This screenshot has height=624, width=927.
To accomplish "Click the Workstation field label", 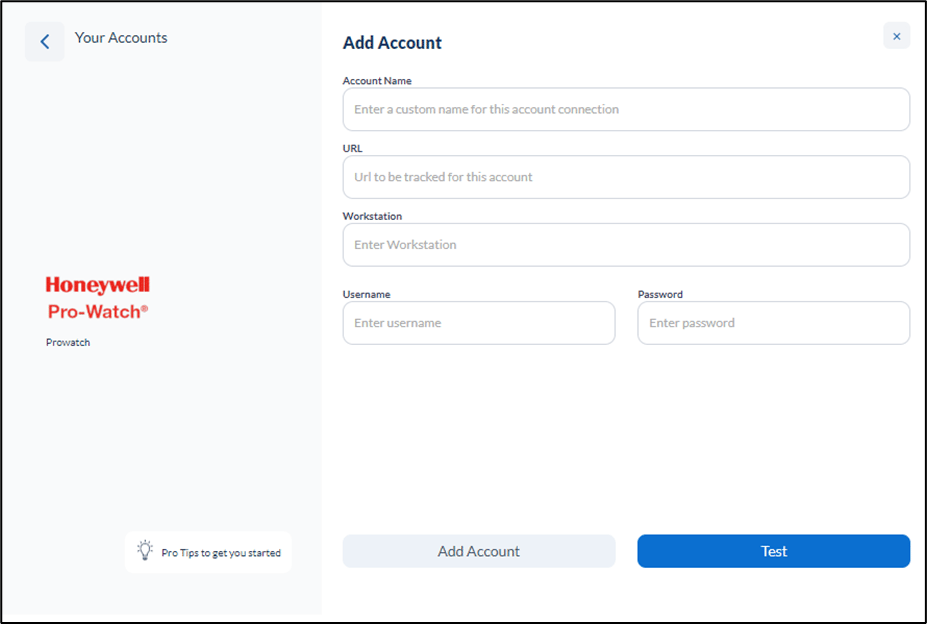I will pyautogui.click(x=372, y=216).
